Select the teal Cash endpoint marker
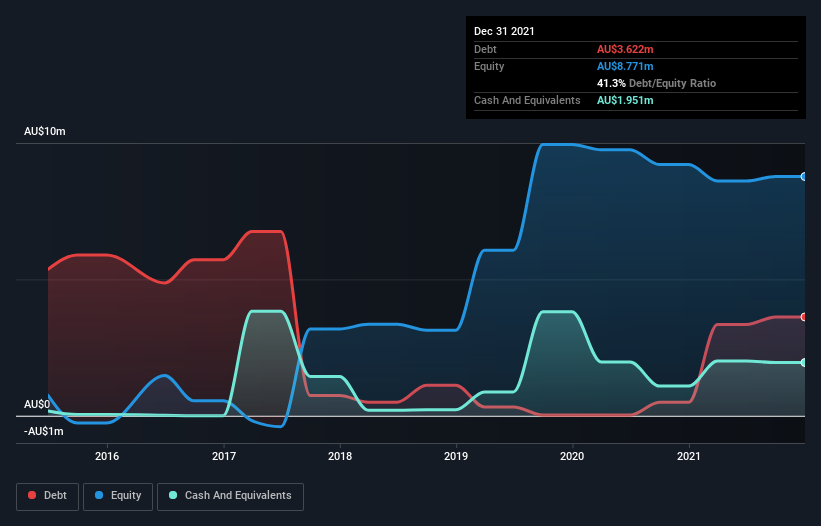Screen dimensions: 821x526 point(804,363)
